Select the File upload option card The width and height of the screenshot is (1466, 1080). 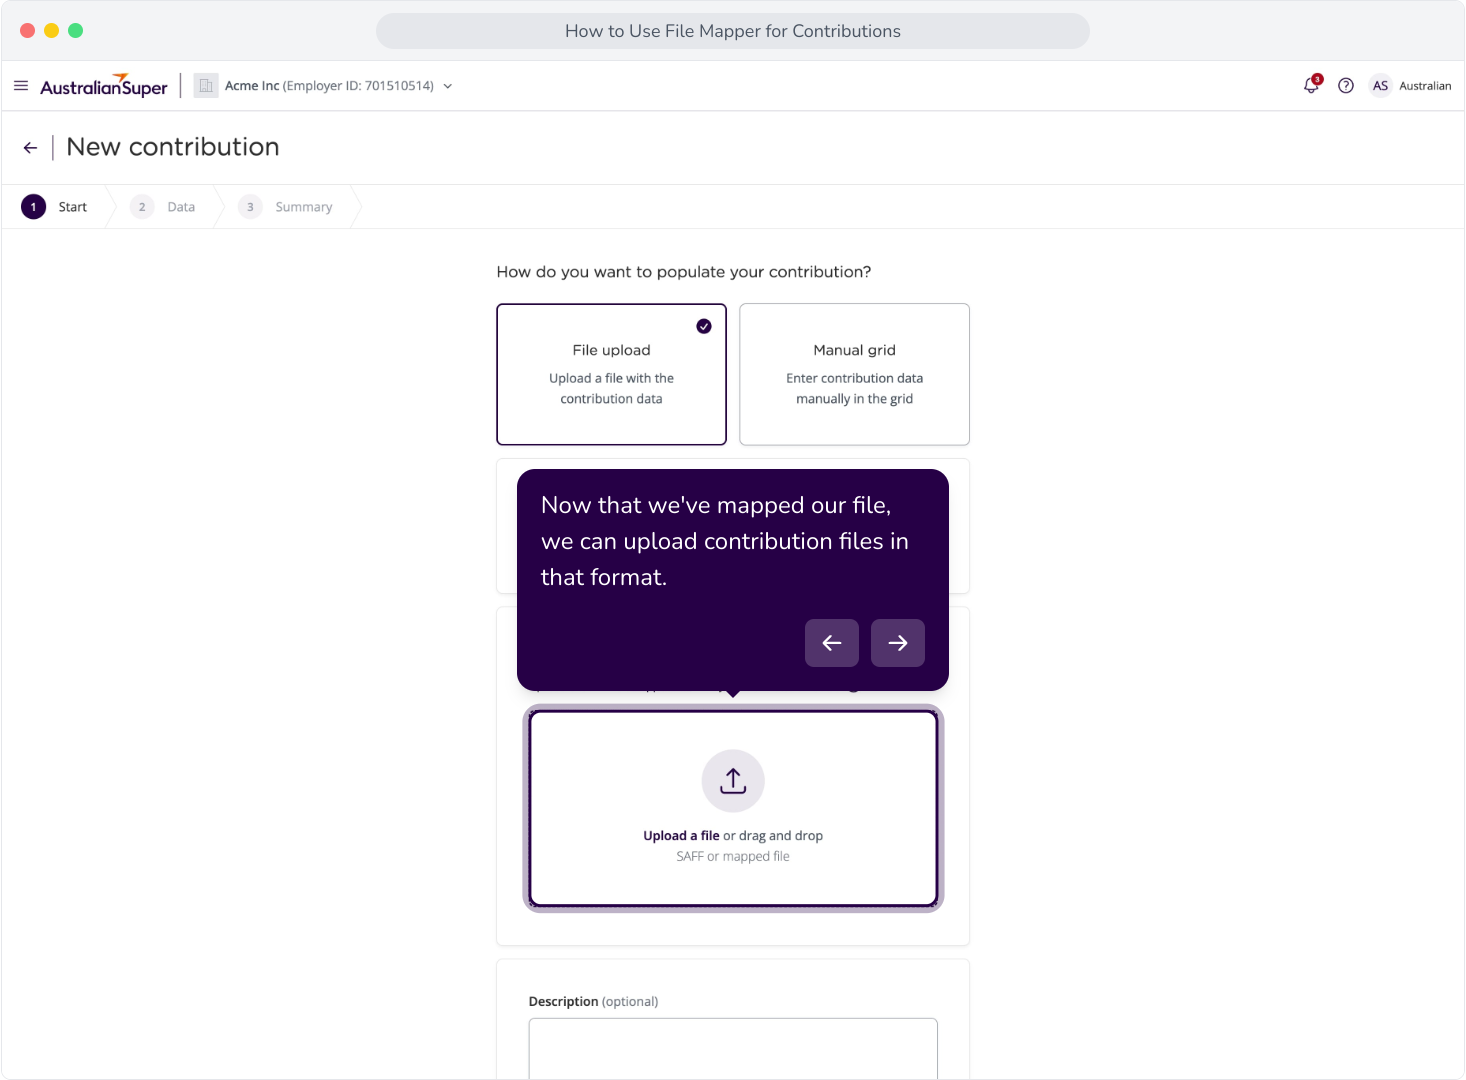click(x=611, y=374)
